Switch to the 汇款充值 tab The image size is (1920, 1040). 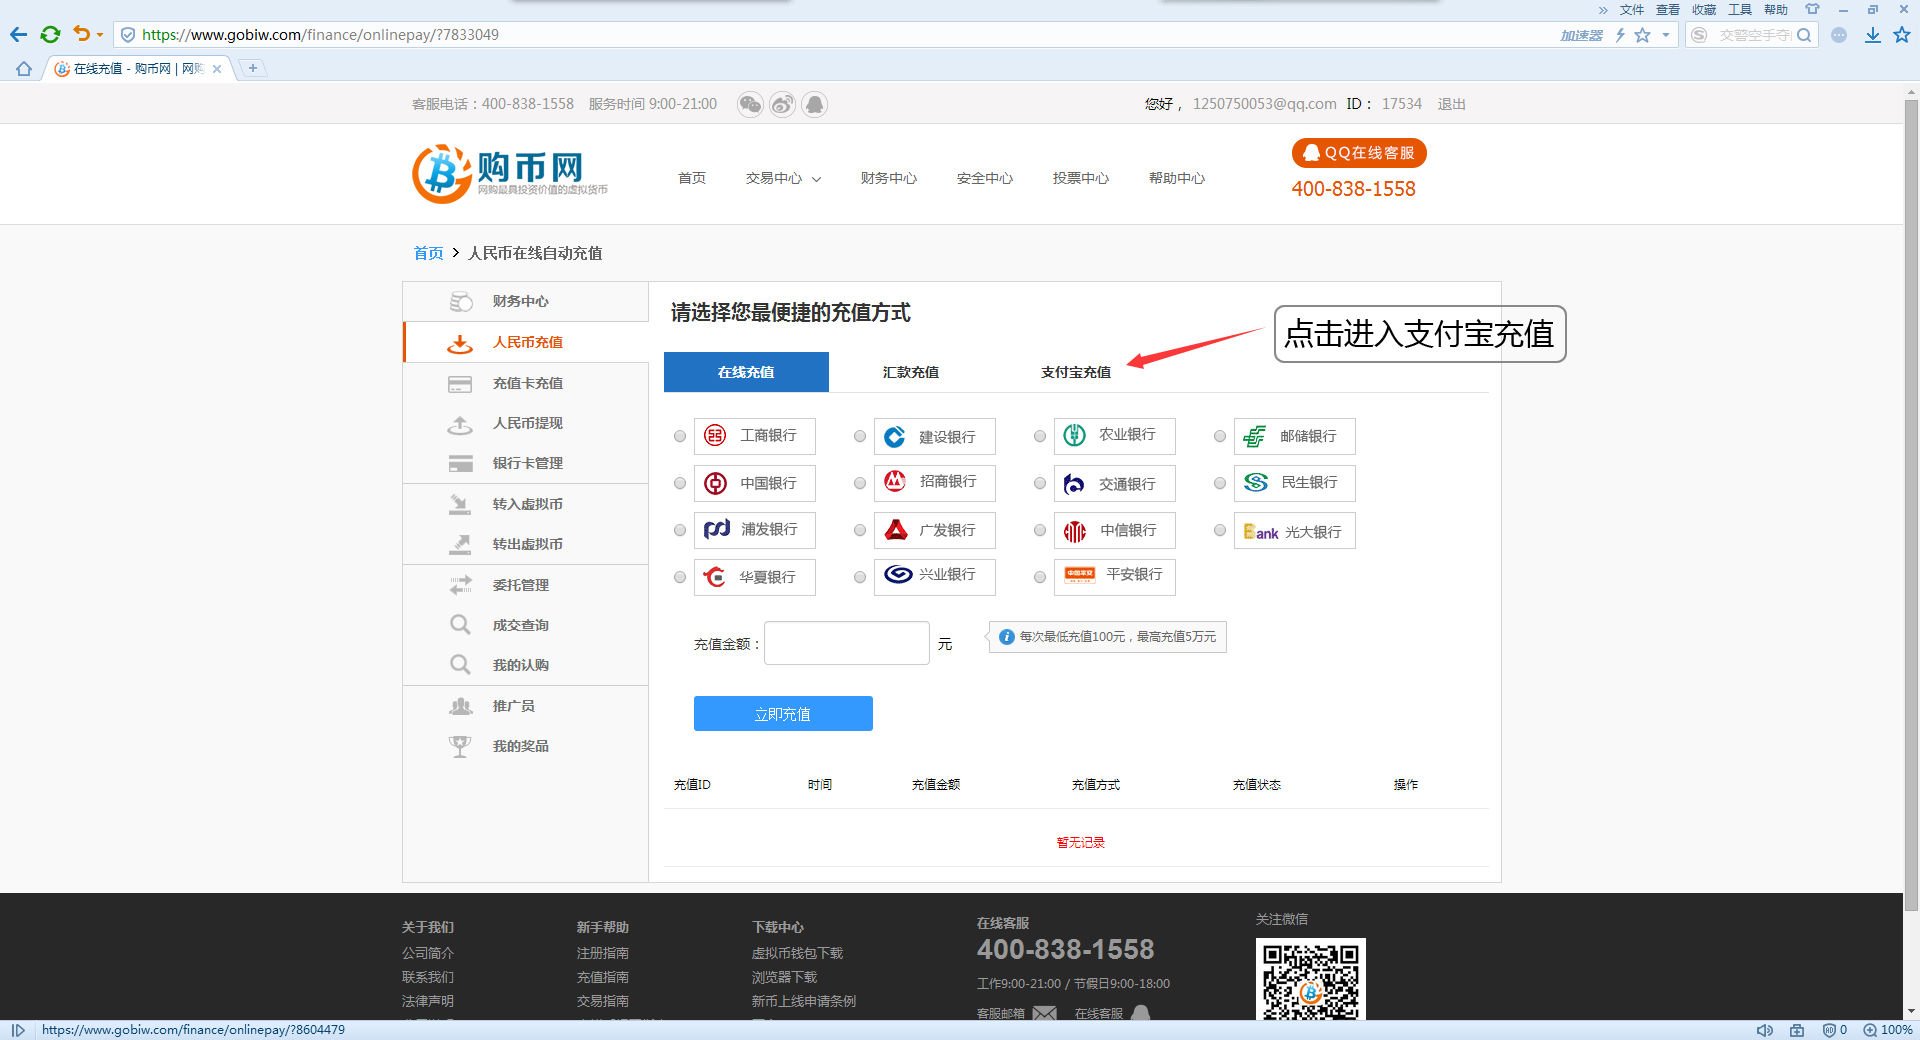[909, 371]
